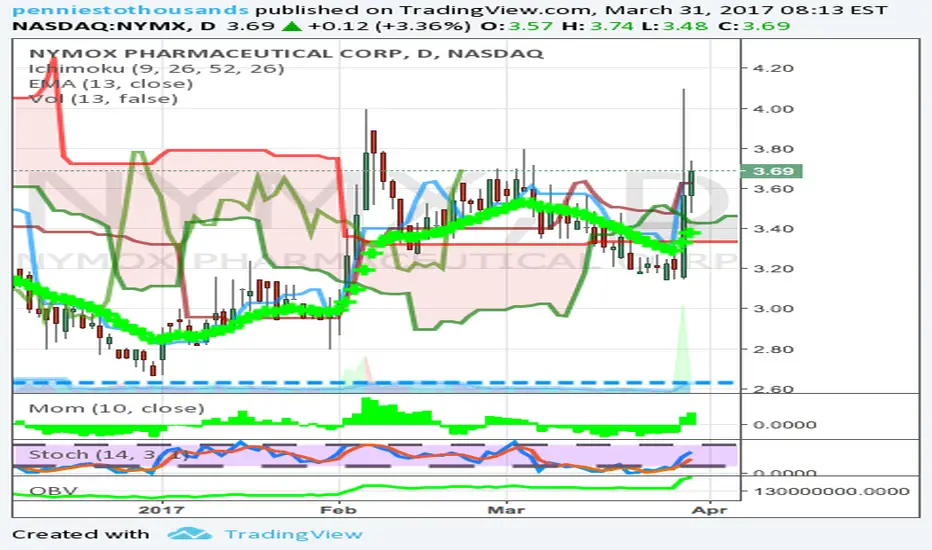Viewport: 932px width, 550px height.
Task: Click the TradingView cloud logo icon
Action: click(x=190, y=533)
